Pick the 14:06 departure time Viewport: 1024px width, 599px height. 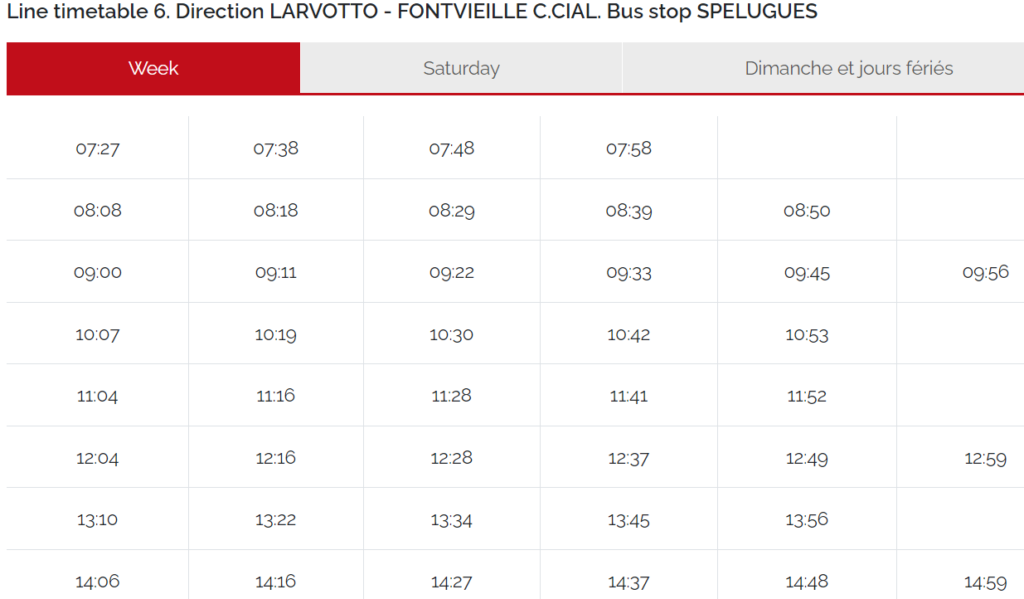[x=97, y=581]
